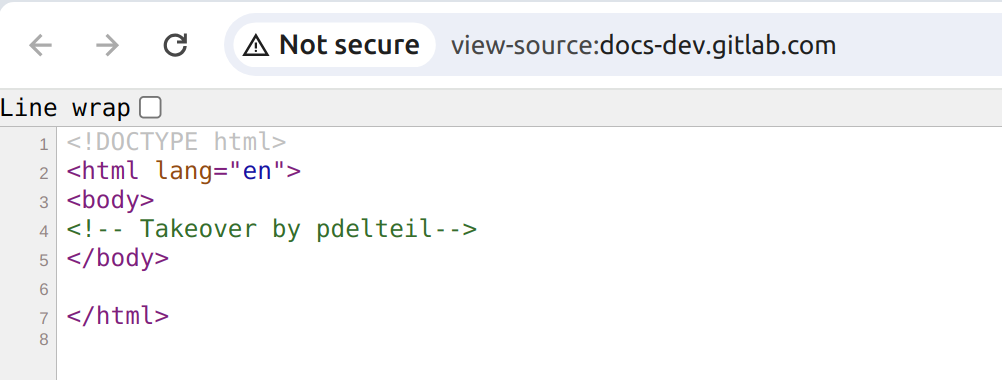Click line number 6 in the gutter
Viewport: 1002px width, 380px height.
[x=43, y=290]
